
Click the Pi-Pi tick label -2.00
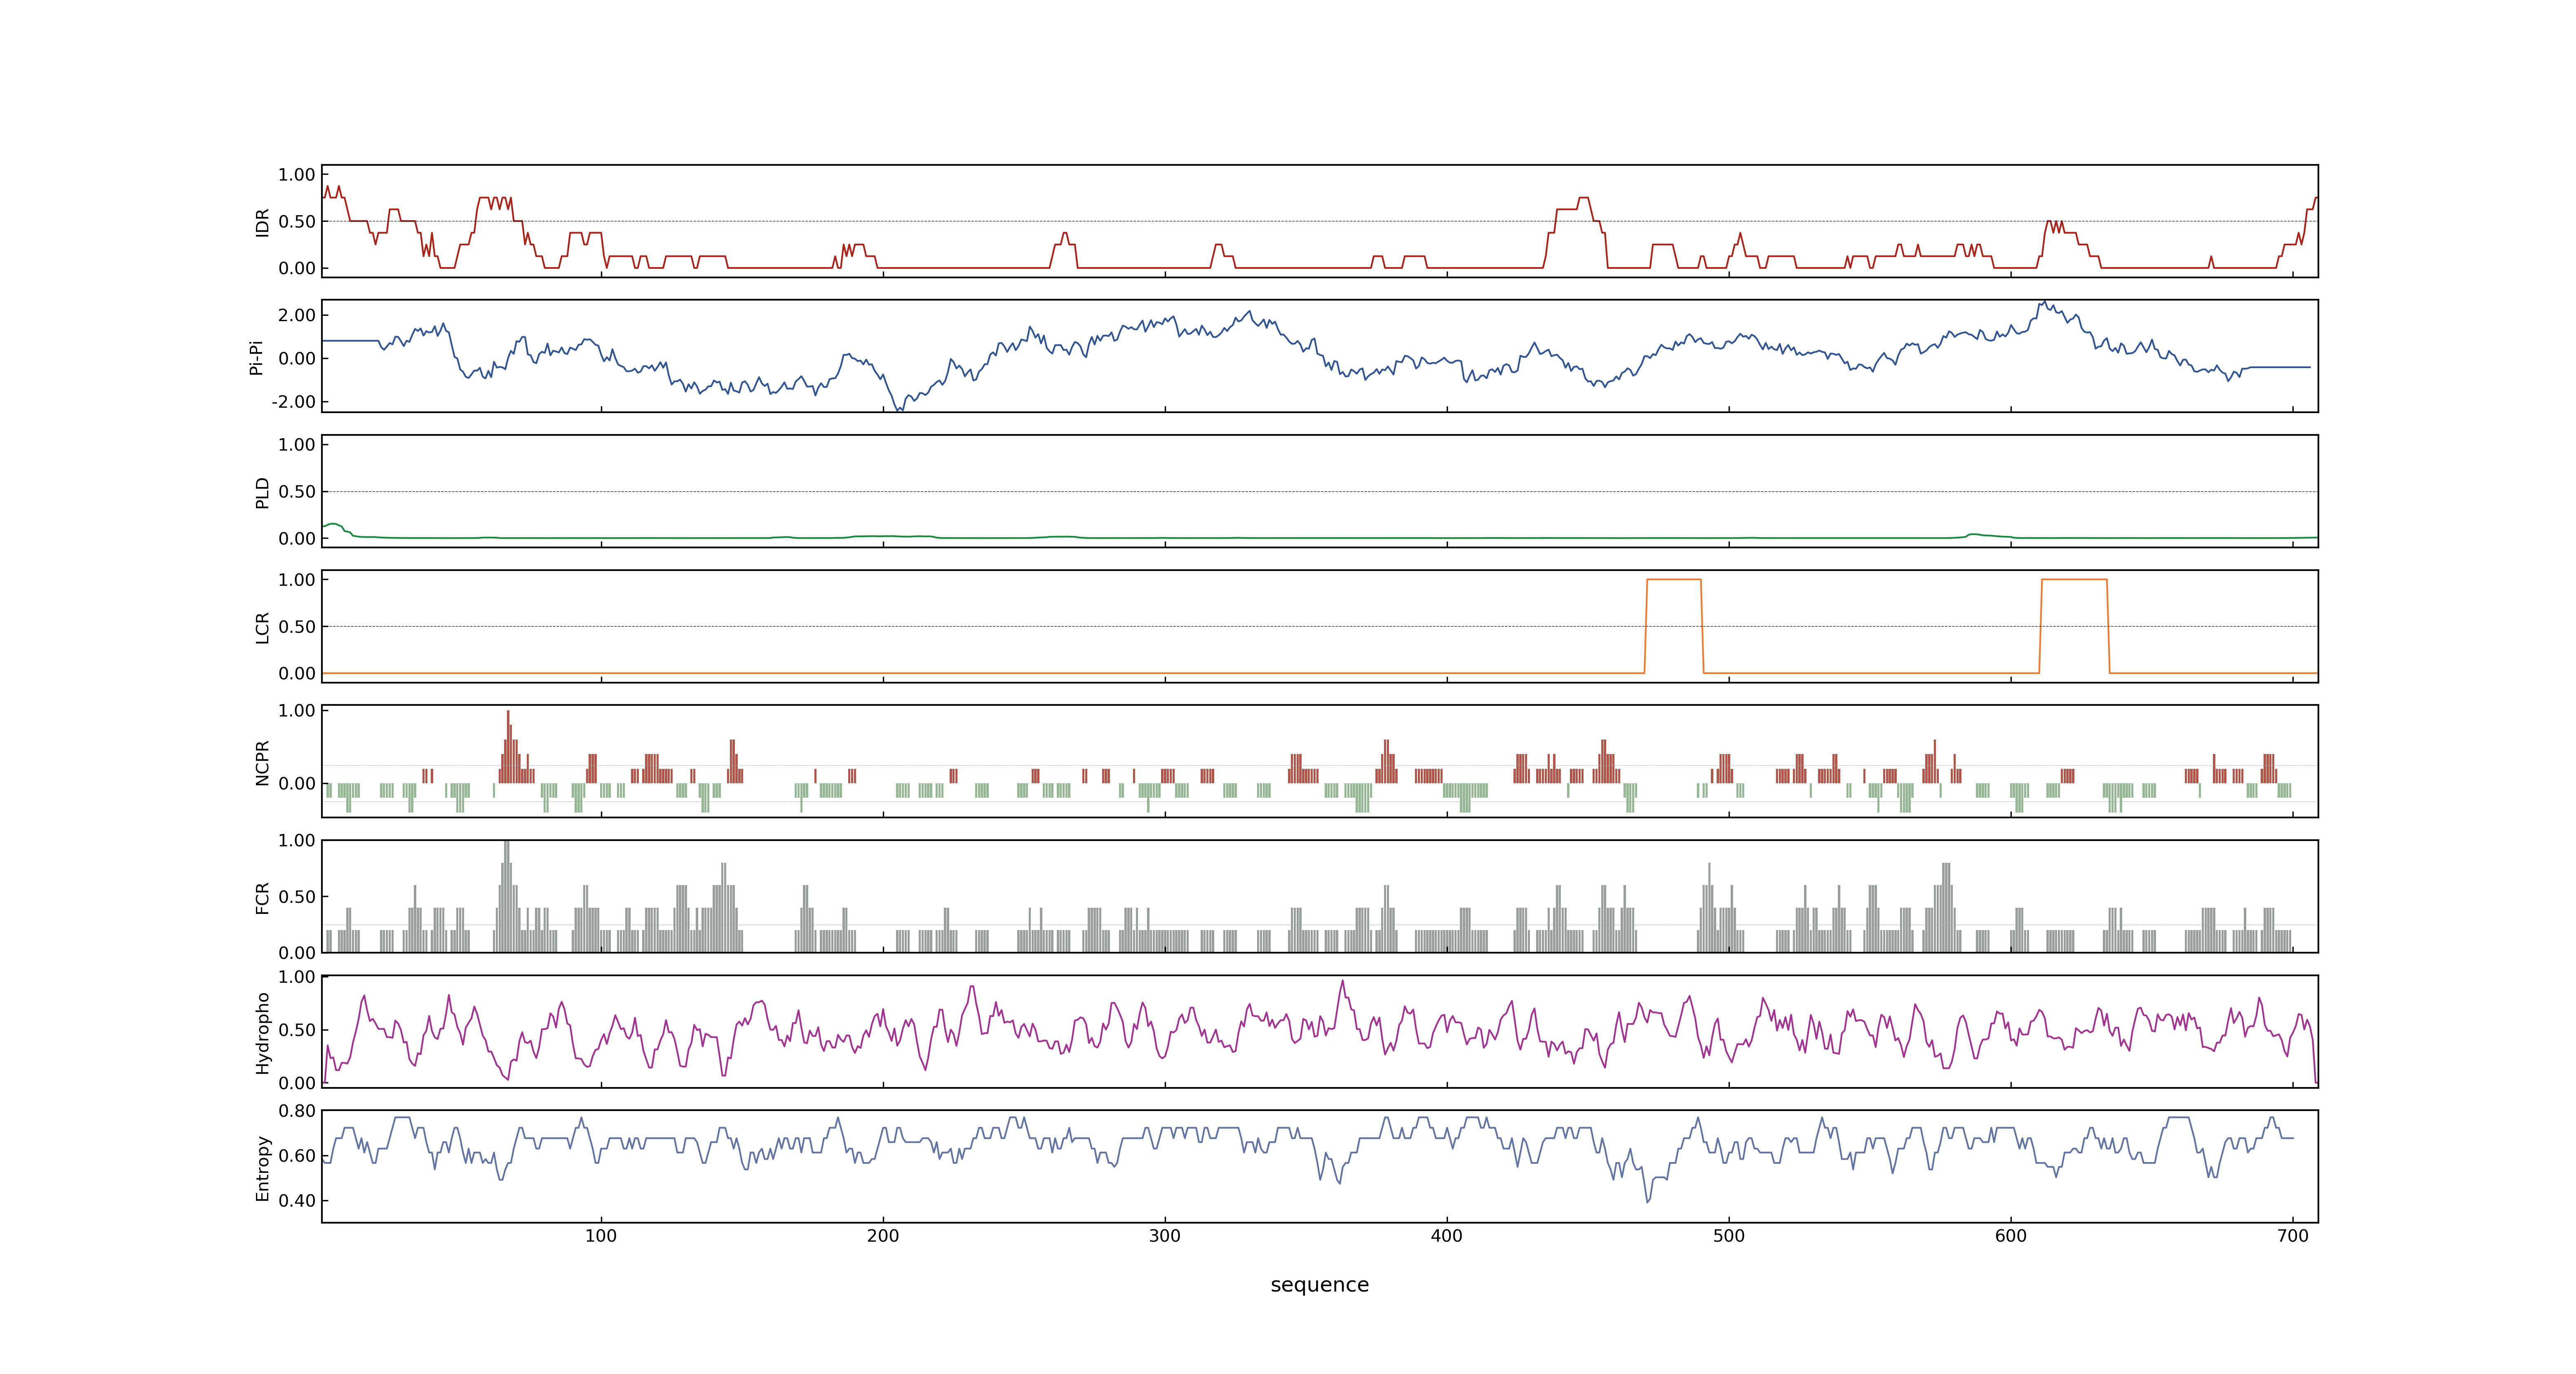(293, 402)
